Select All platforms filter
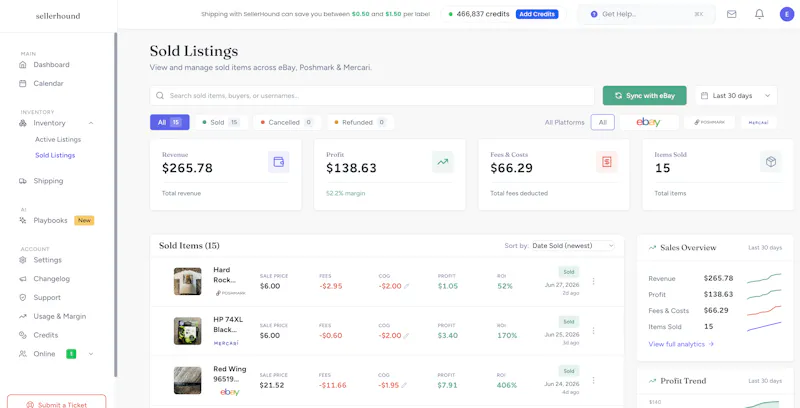 (603, 122)
